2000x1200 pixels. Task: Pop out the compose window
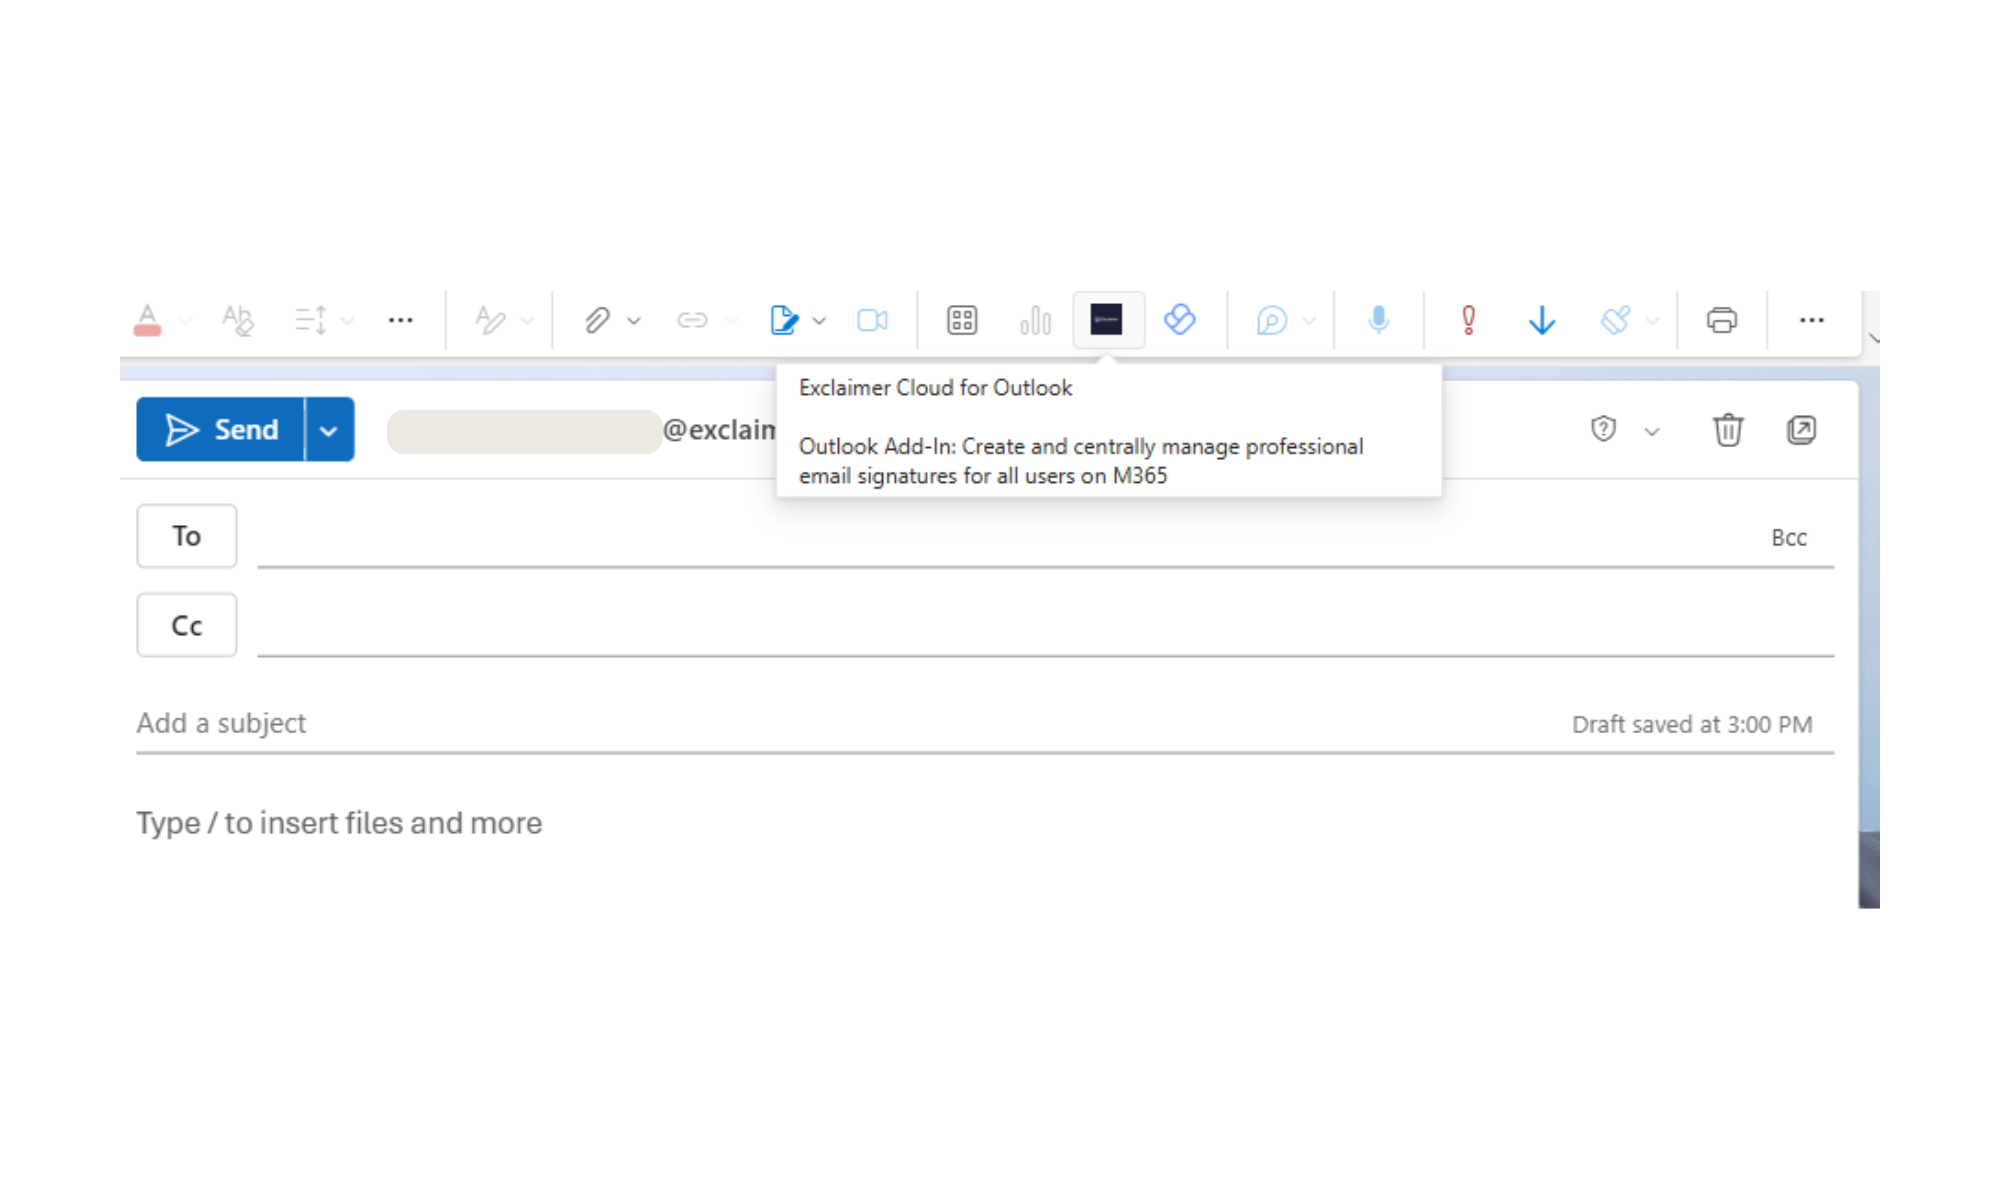[x=1801, y=430]
